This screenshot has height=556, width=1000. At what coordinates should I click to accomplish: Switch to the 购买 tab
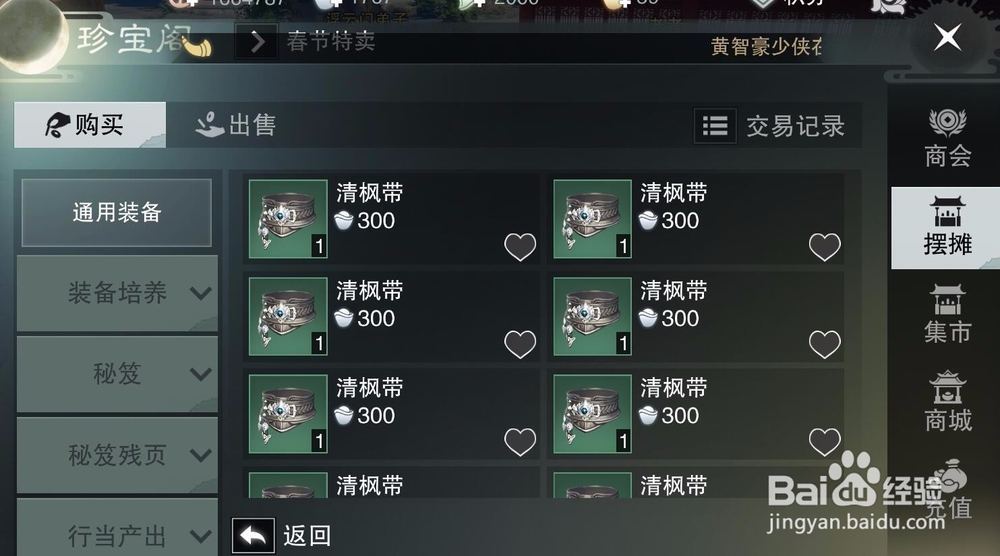click(x=90, y=125)
